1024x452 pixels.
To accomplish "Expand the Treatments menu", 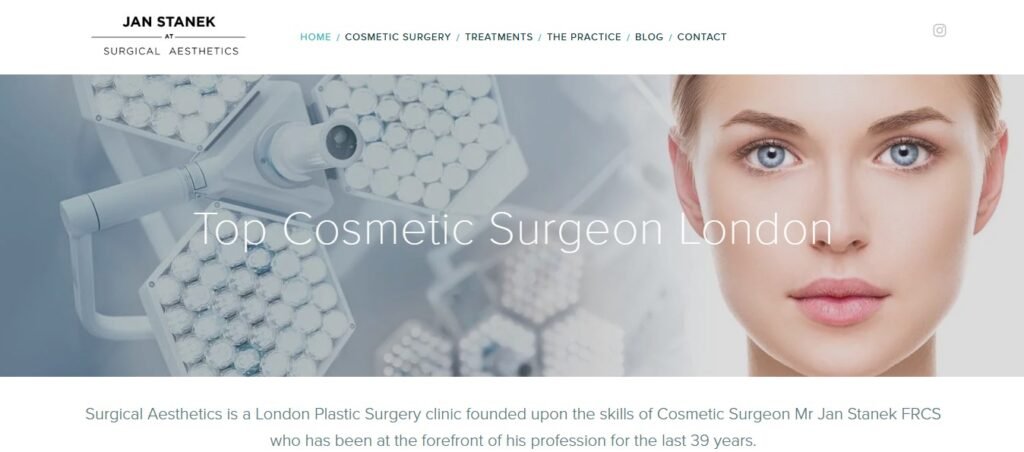I will tap(499, 37).
